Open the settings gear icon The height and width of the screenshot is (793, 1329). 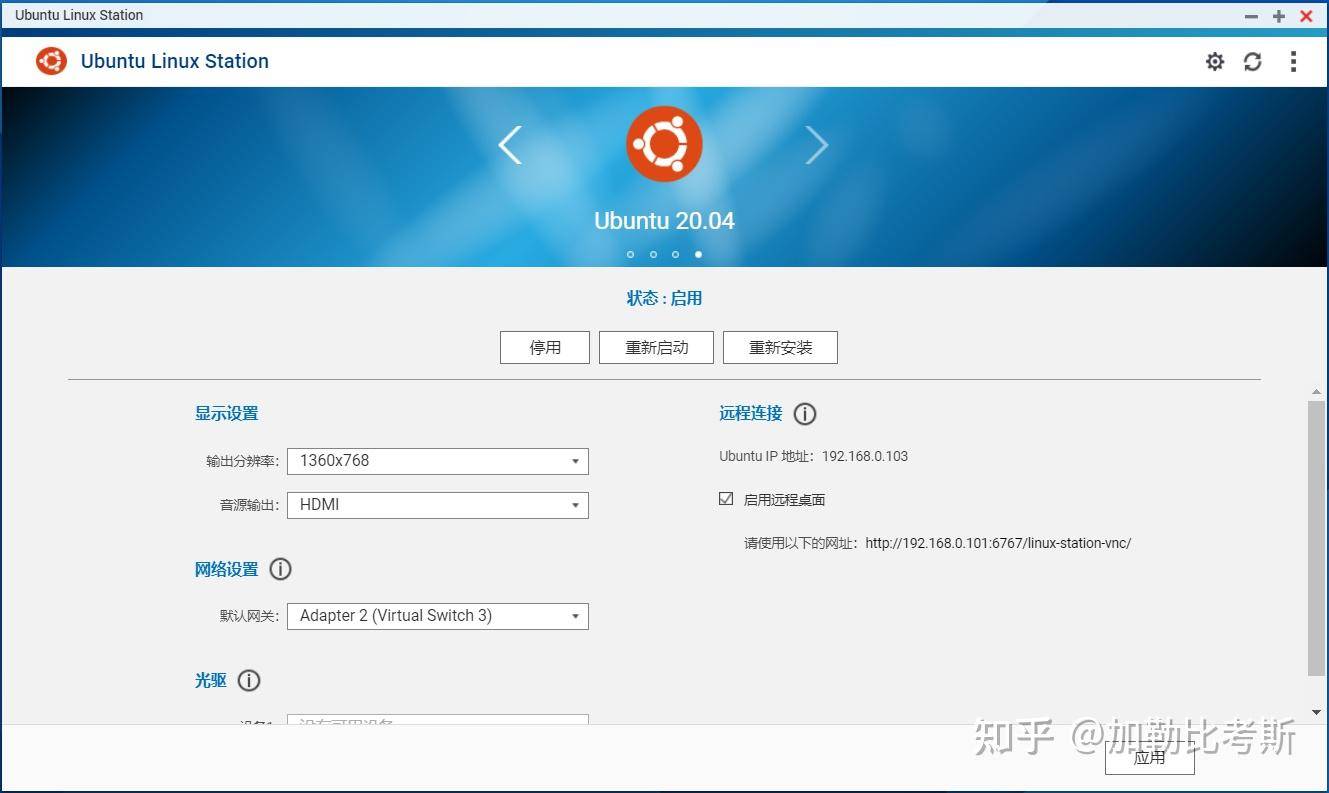(1214, 62)
